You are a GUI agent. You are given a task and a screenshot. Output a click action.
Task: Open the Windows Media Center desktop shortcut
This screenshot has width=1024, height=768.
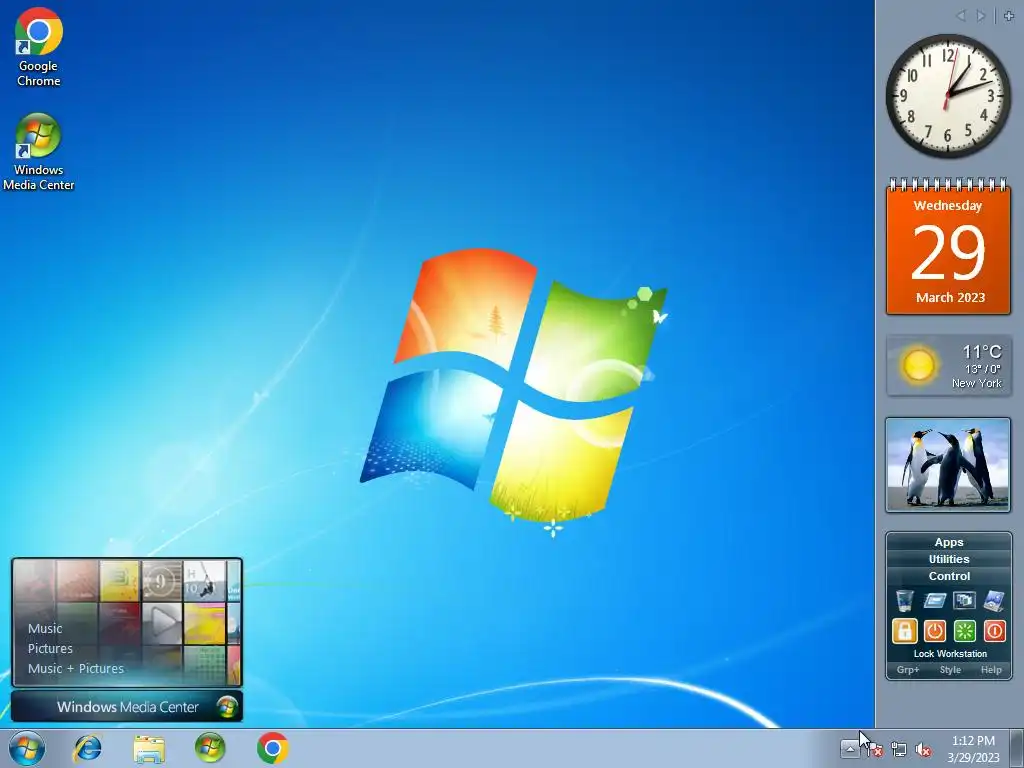tap(39, 152)
